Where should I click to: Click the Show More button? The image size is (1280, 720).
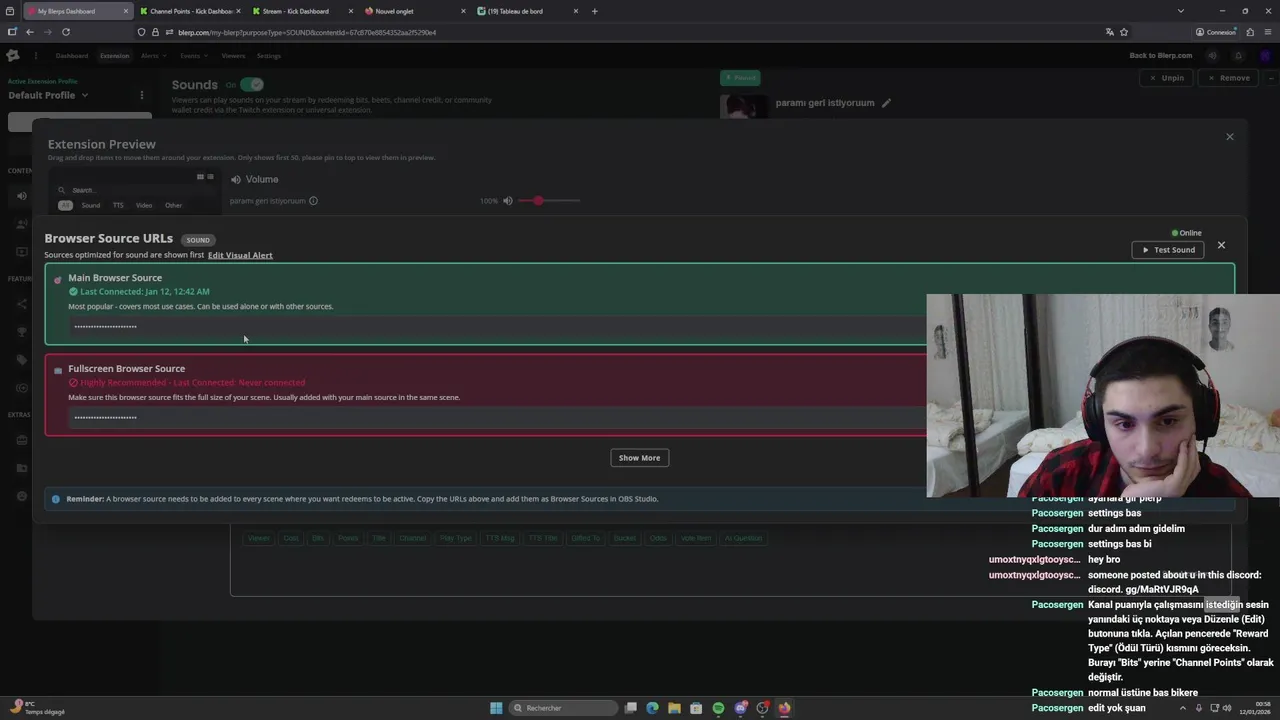[639, 458]
